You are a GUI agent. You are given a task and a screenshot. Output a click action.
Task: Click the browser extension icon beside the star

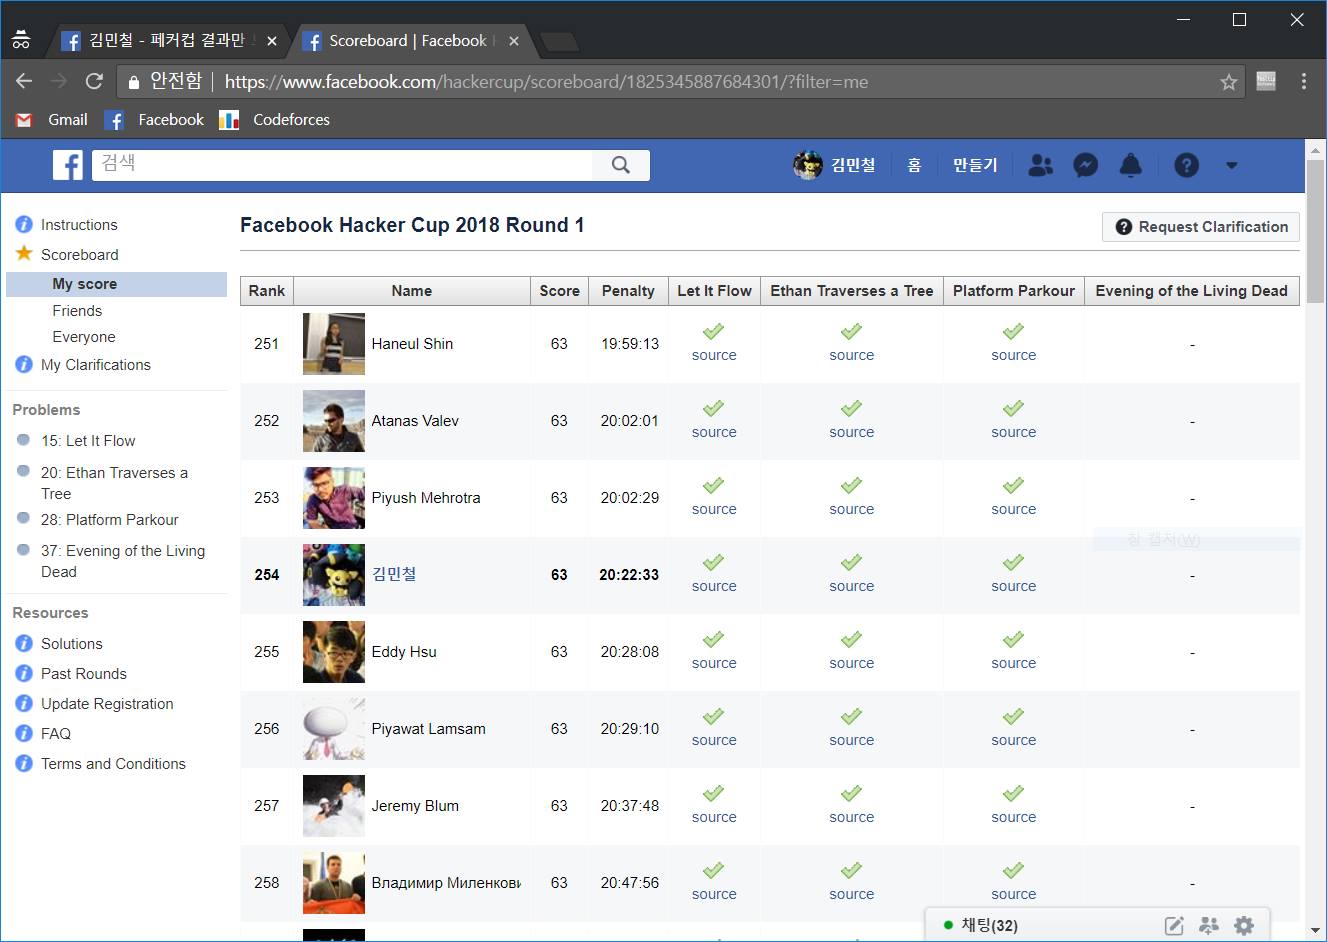pos(1266,82)
